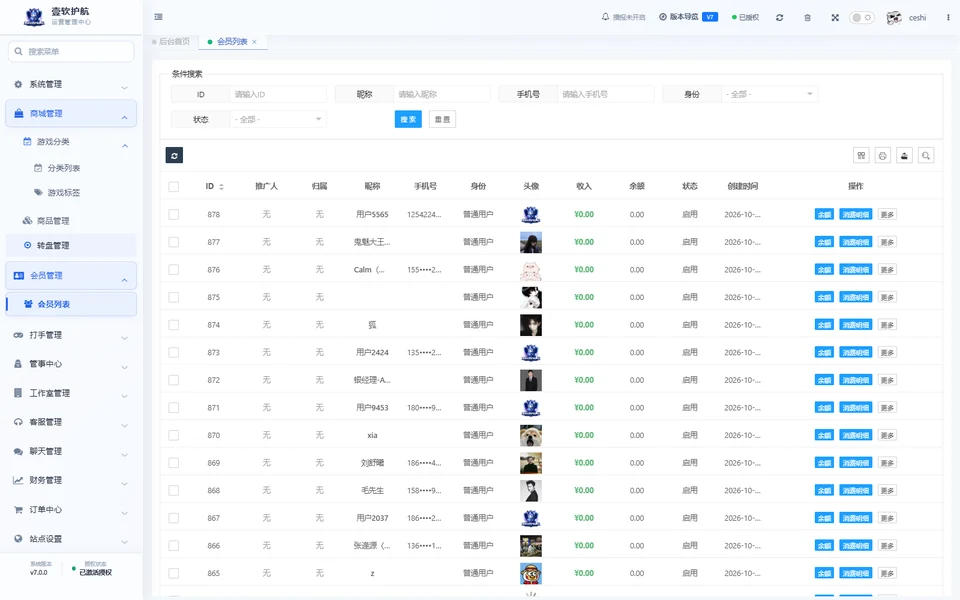This screenshot has width=960, height=600.
Task: Open 商品管理 page
Action: (x=53, y=220)
